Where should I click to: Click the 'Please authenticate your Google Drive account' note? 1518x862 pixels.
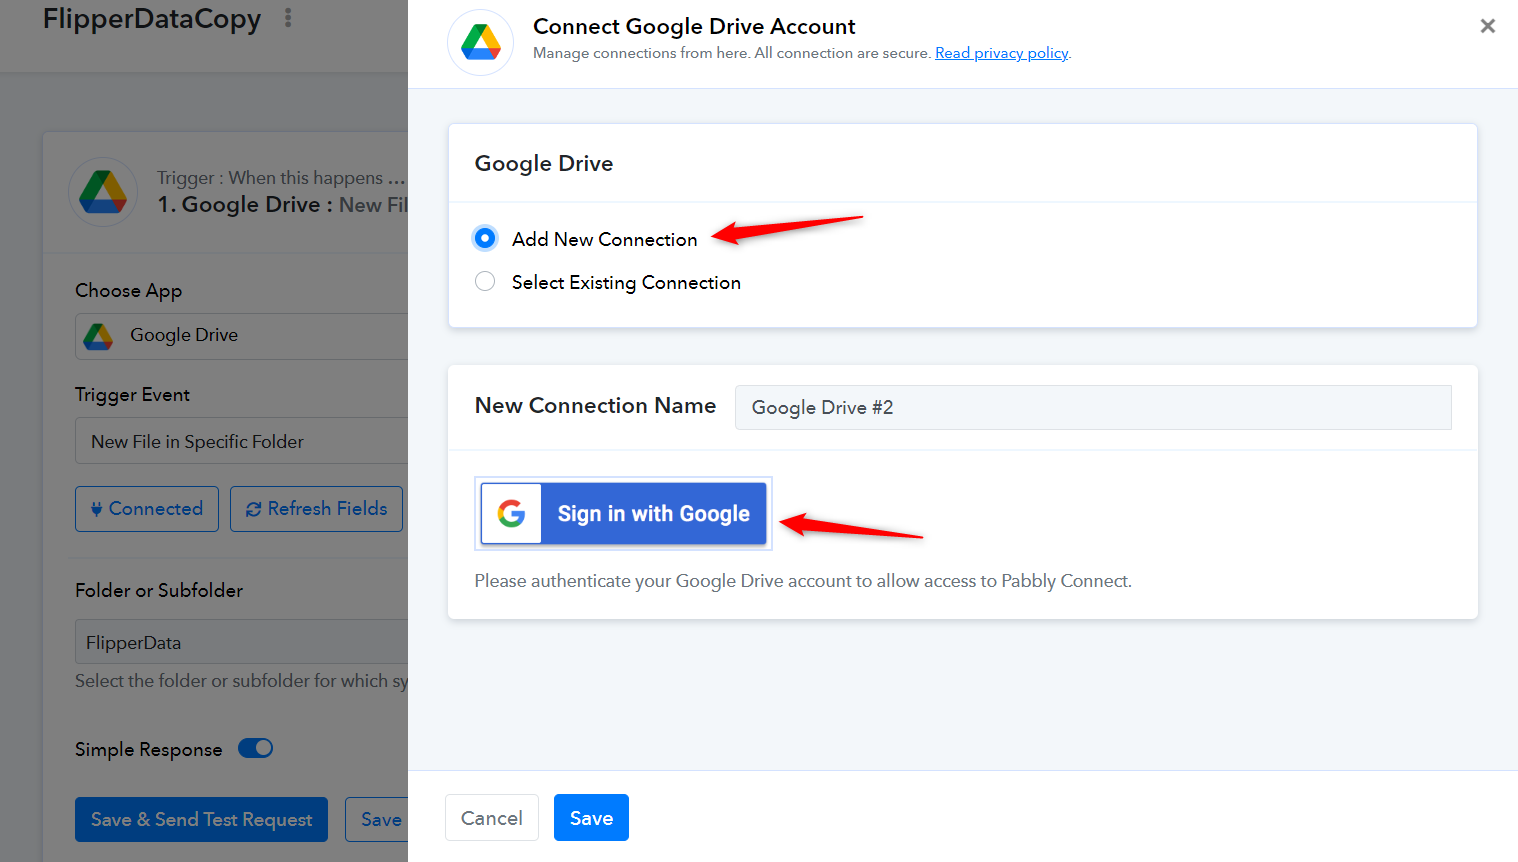coord(803,581)
